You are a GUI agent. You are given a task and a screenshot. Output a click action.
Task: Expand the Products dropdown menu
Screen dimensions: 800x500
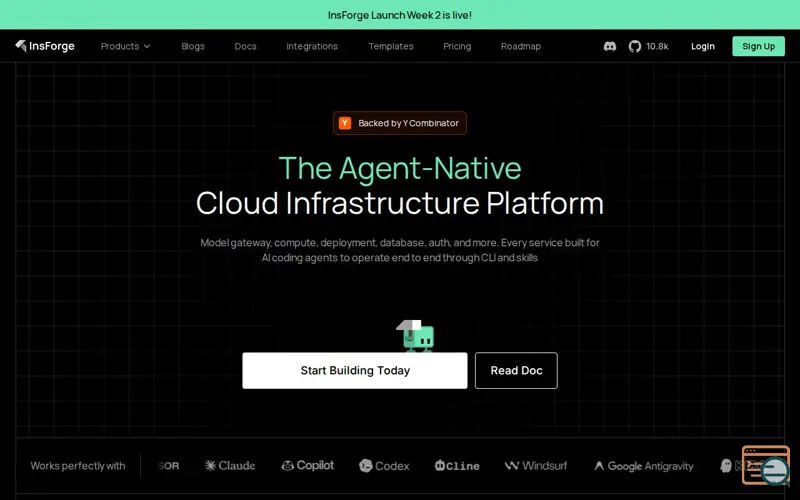pyautogui.click(x=126, y=46)
